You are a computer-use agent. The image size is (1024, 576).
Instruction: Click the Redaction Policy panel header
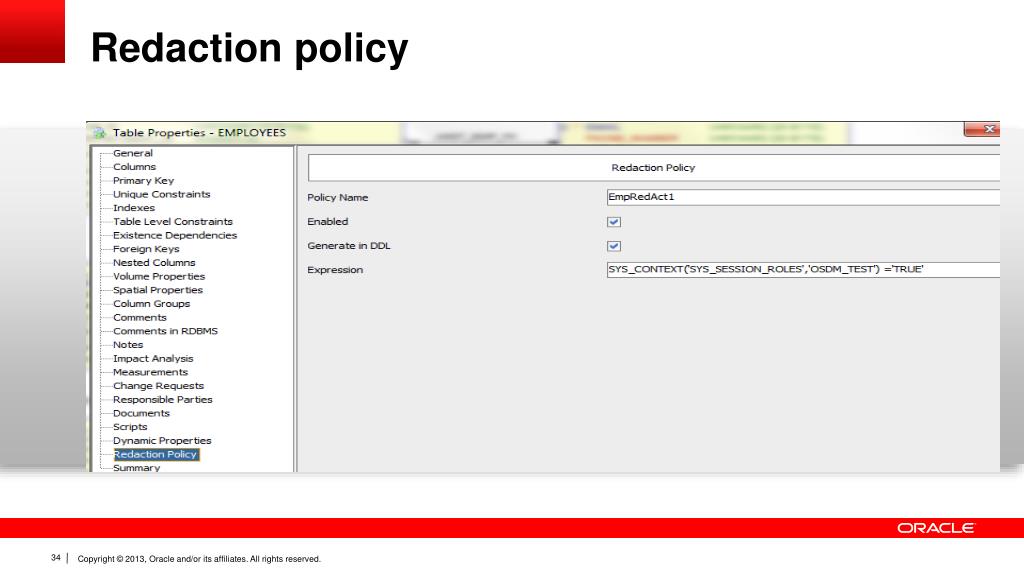(654, 168)
